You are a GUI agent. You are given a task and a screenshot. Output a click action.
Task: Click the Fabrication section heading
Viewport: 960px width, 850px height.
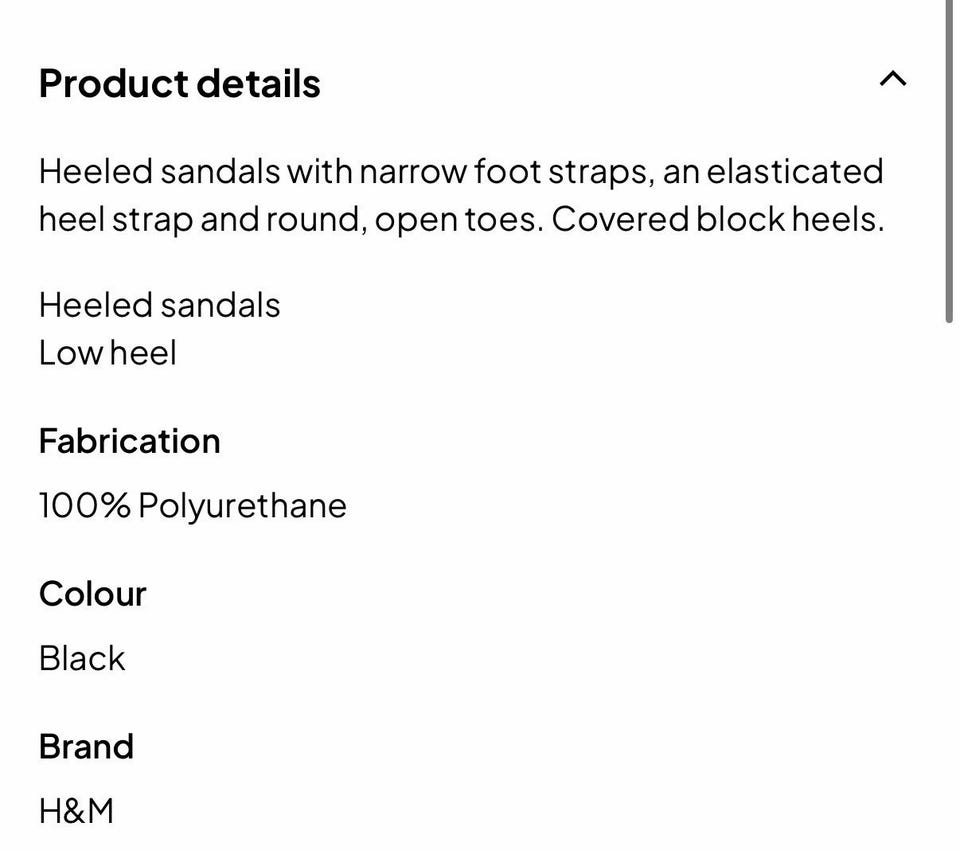(x=130, y=441)
